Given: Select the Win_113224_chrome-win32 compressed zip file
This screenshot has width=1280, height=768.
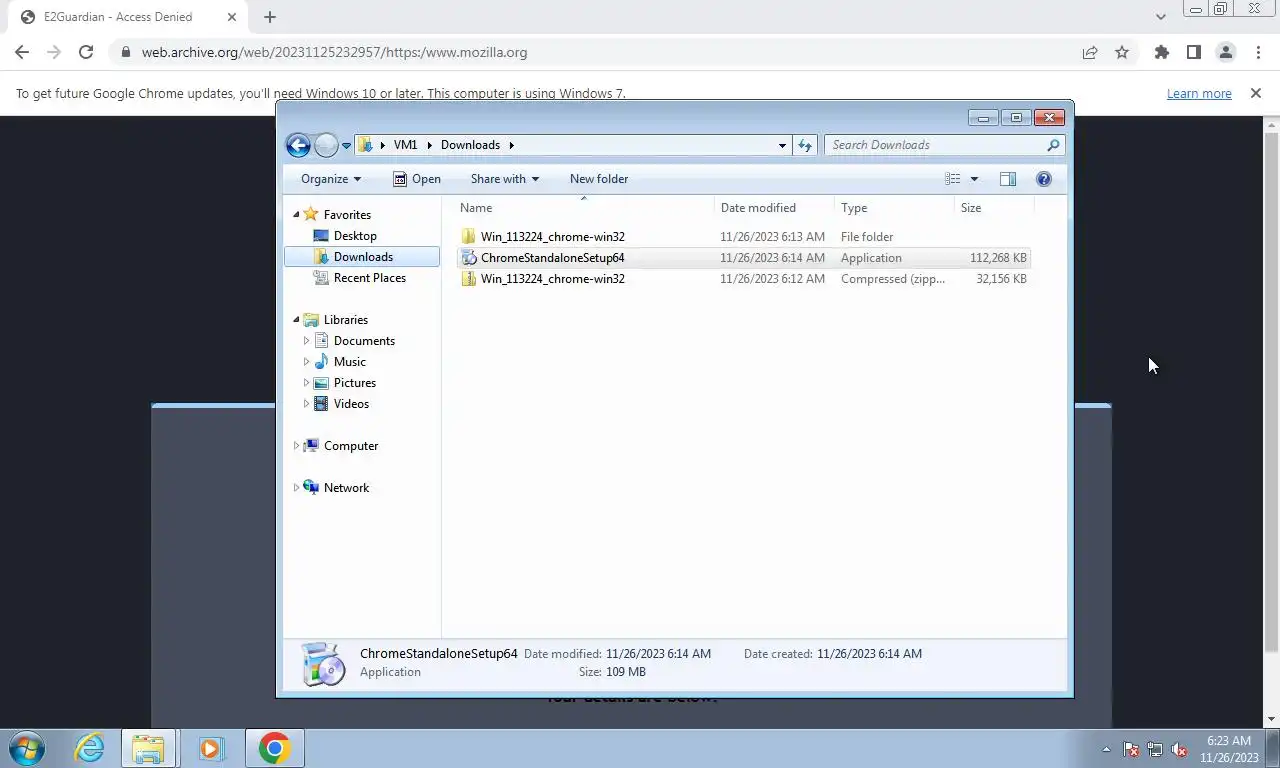Looking at the screenshot, I should 743,279.
